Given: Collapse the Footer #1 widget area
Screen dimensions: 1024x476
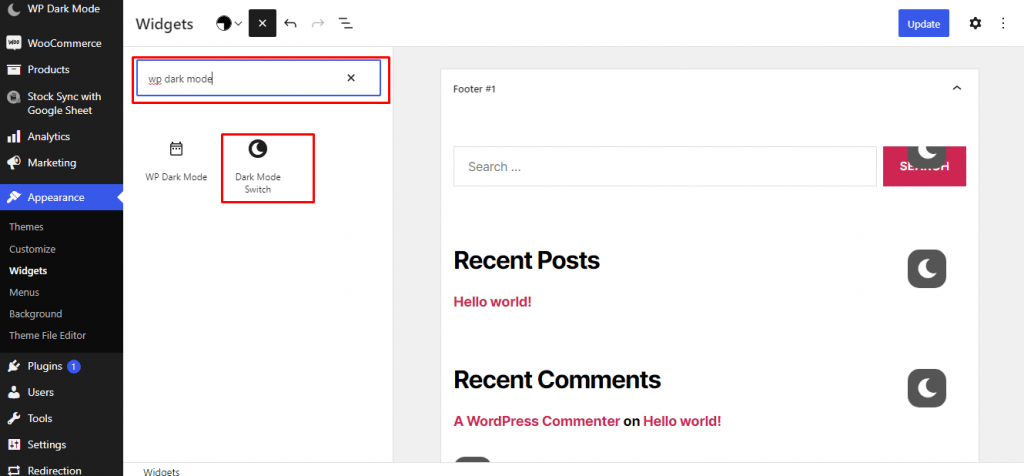Looking at the screenshot, I should pyautogui.click(x=957, y=88).
